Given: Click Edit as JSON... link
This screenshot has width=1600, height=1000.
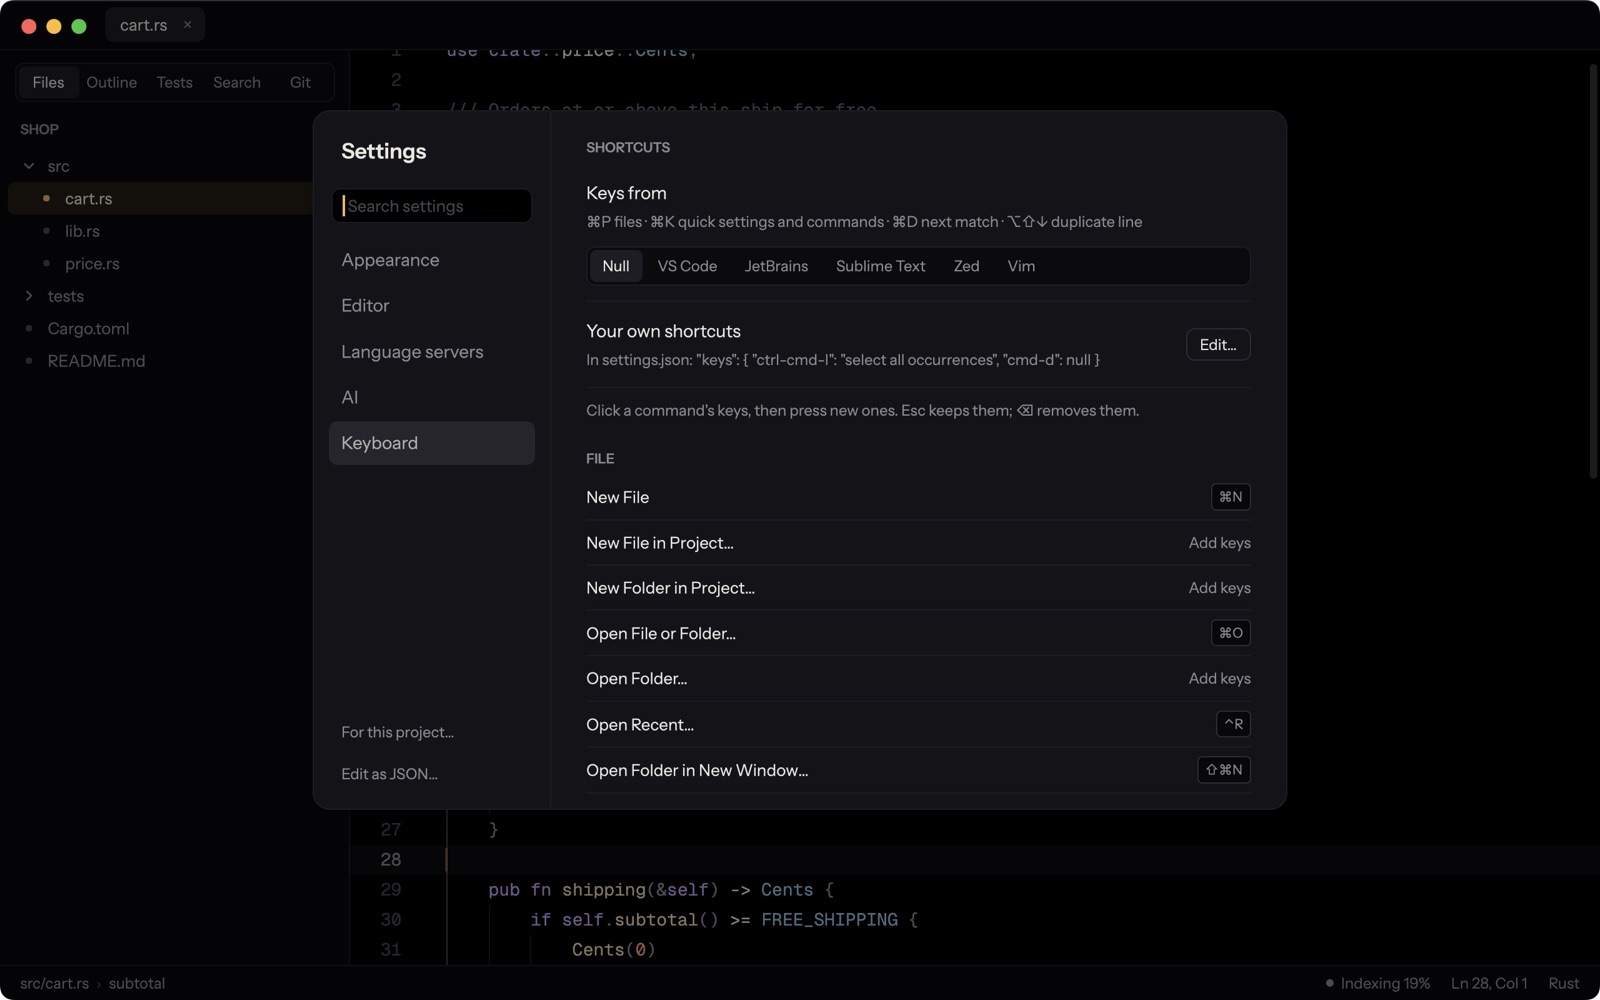Looking at the screenshot, I should 389,774.
